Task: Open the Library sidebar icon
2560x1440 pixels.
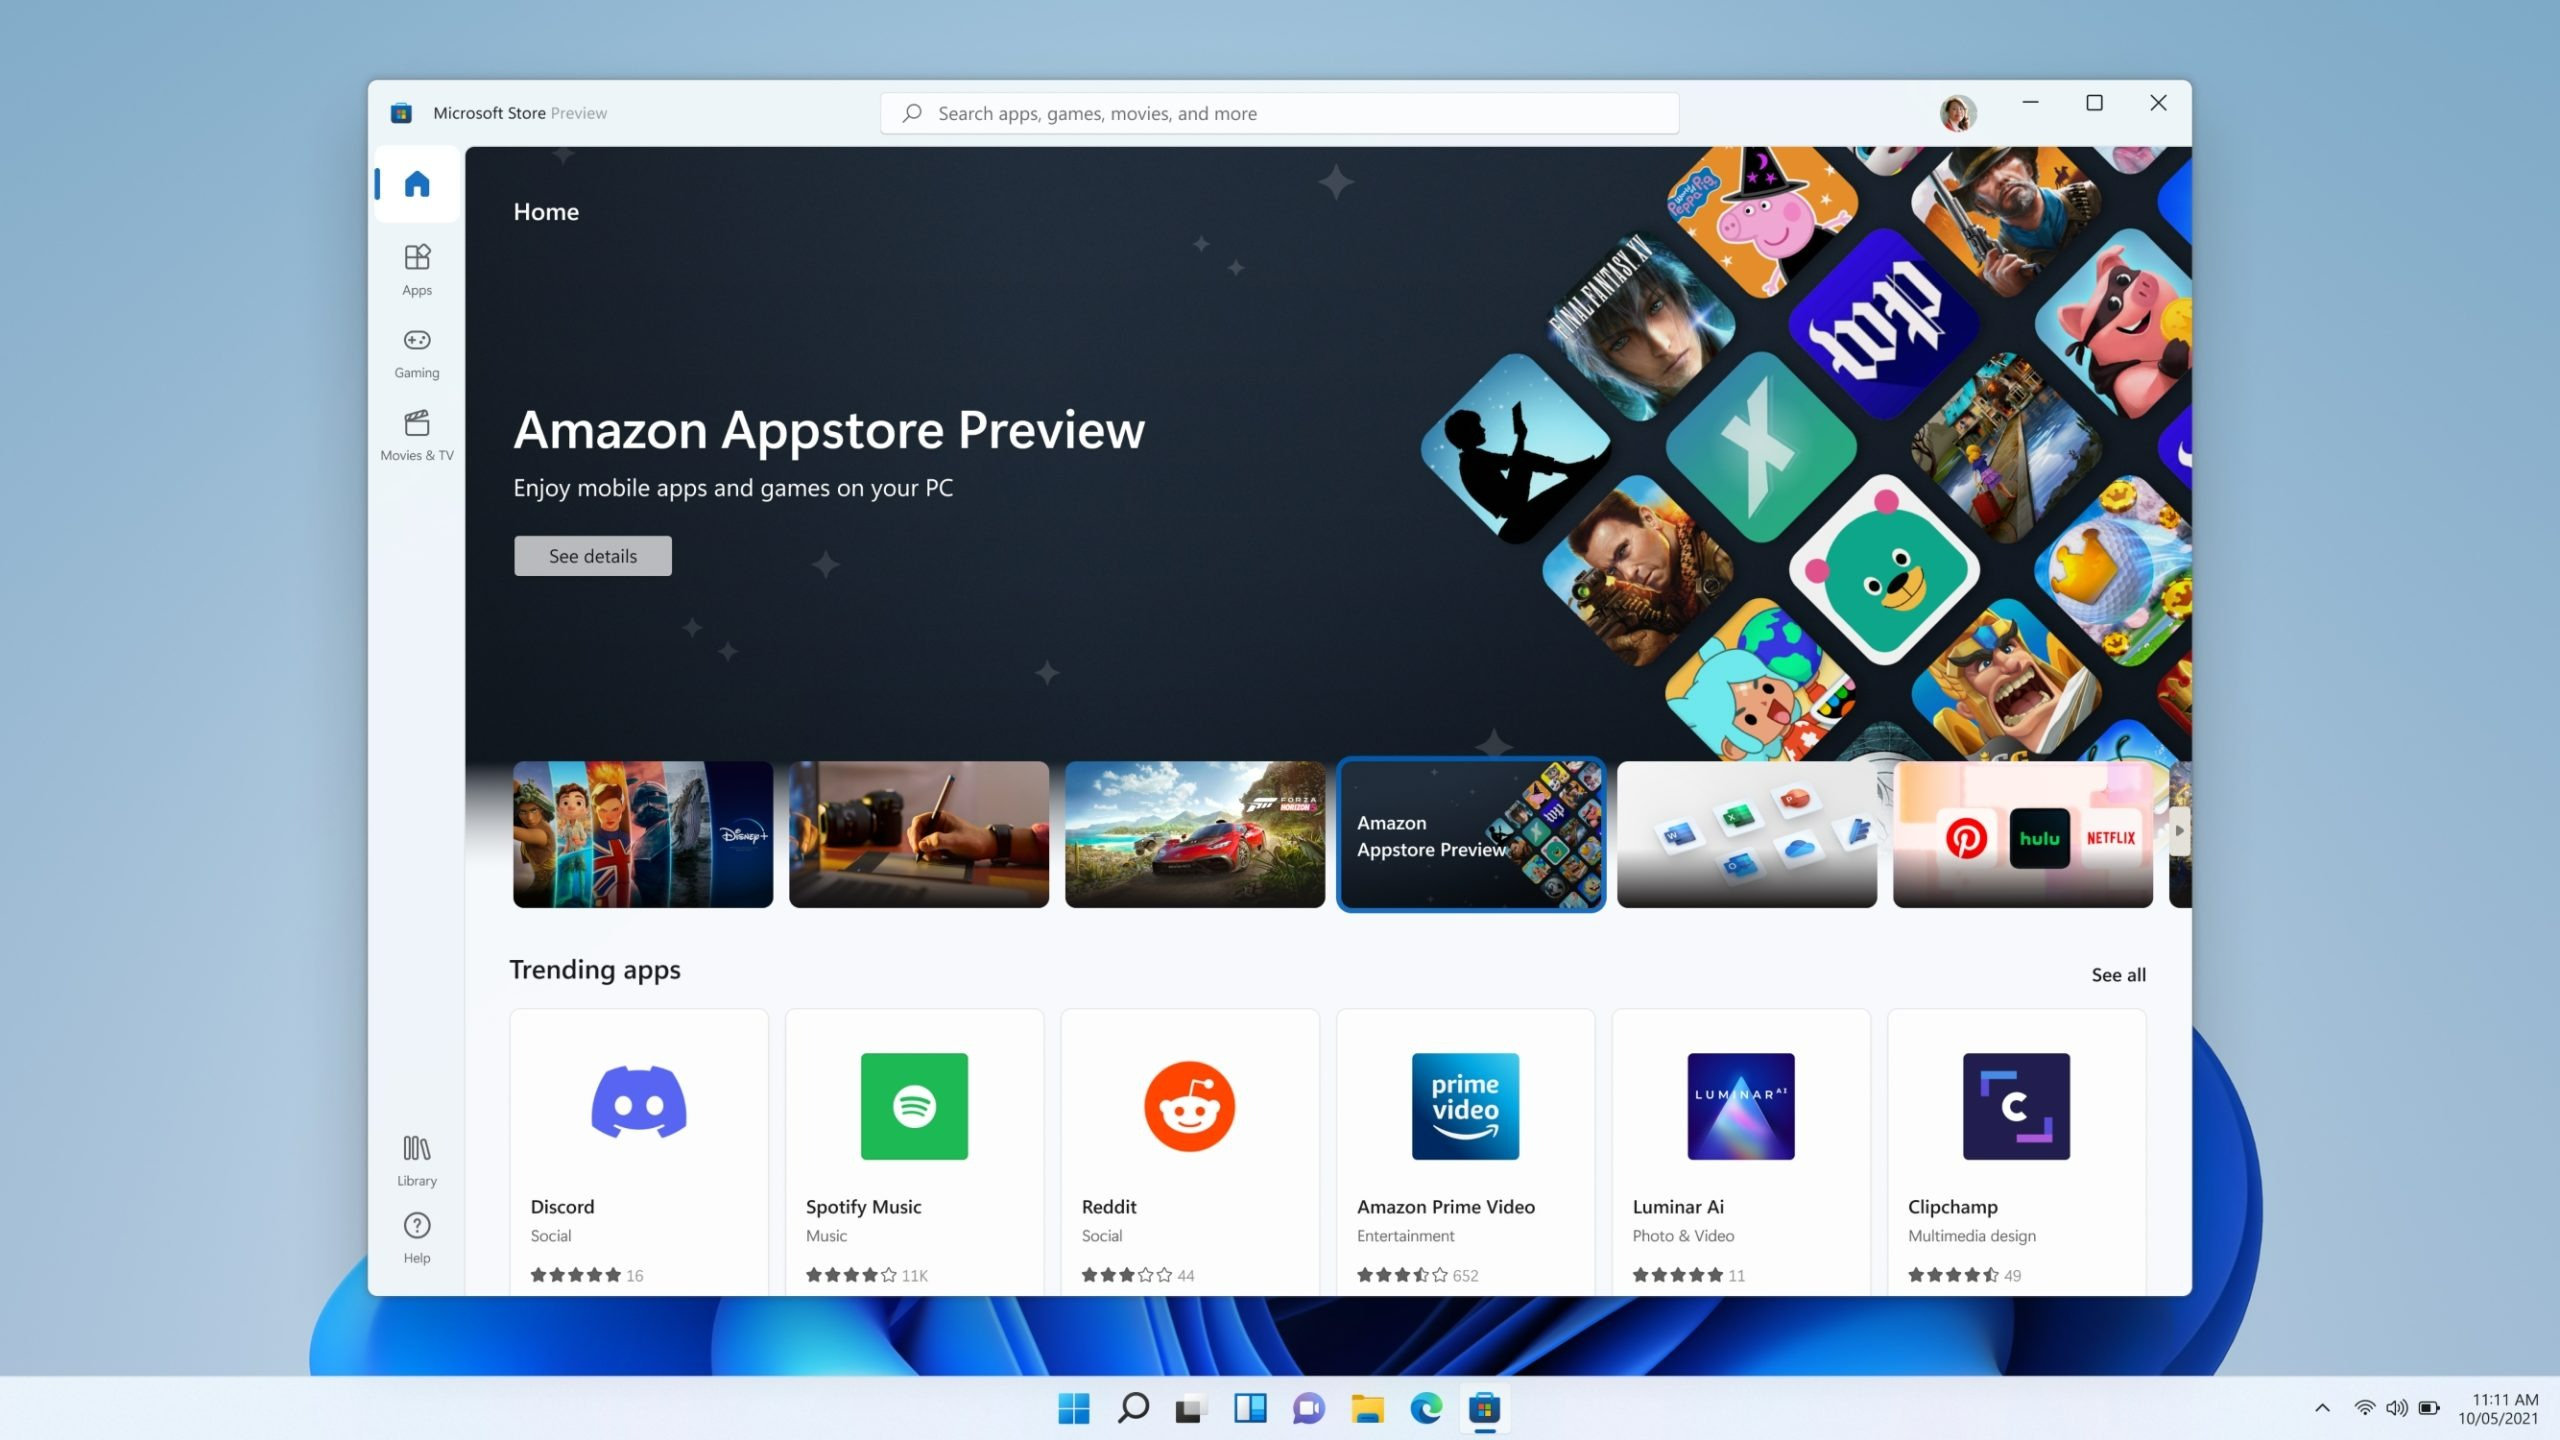Action: [417, 1159]
